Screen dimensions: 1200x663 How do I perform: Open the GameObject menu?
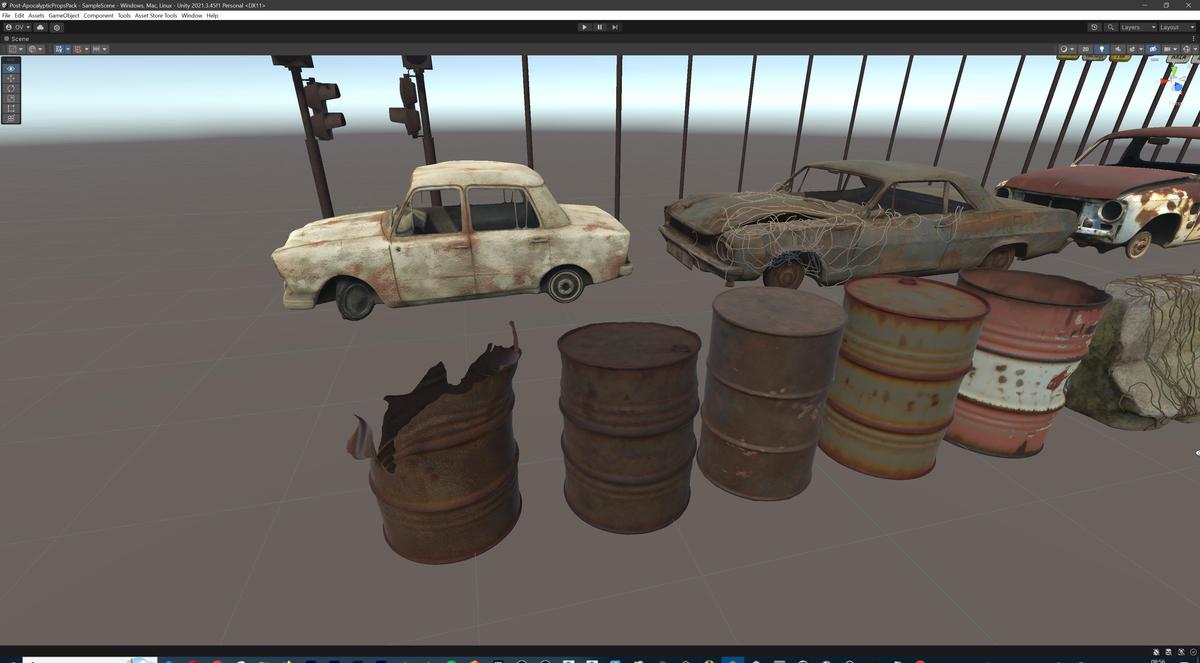(63, 15)
